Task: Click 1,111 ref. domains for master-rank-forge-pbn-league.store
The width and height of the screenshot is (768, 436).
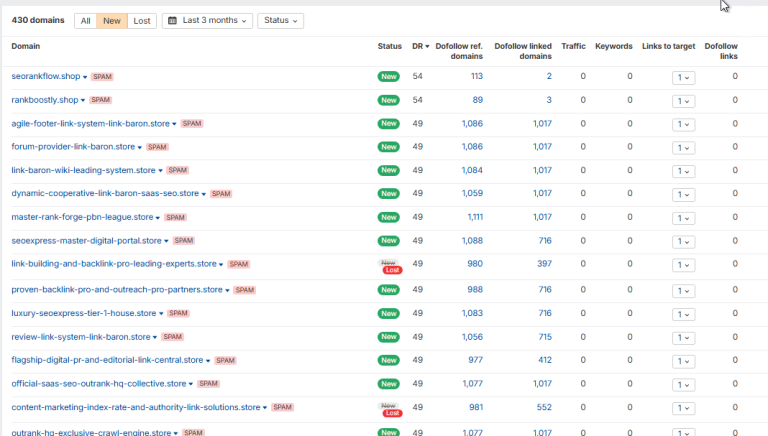Action: [475, 217]
